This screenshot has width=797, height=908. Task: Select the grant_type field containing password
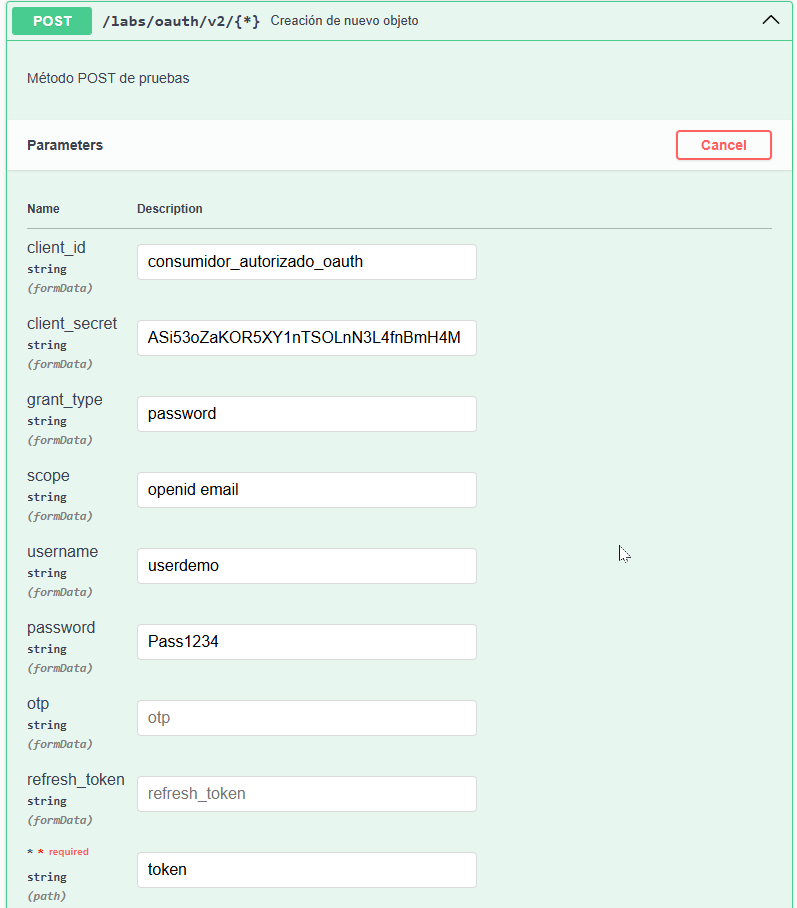pyautogui.click(x=306, y=414)
